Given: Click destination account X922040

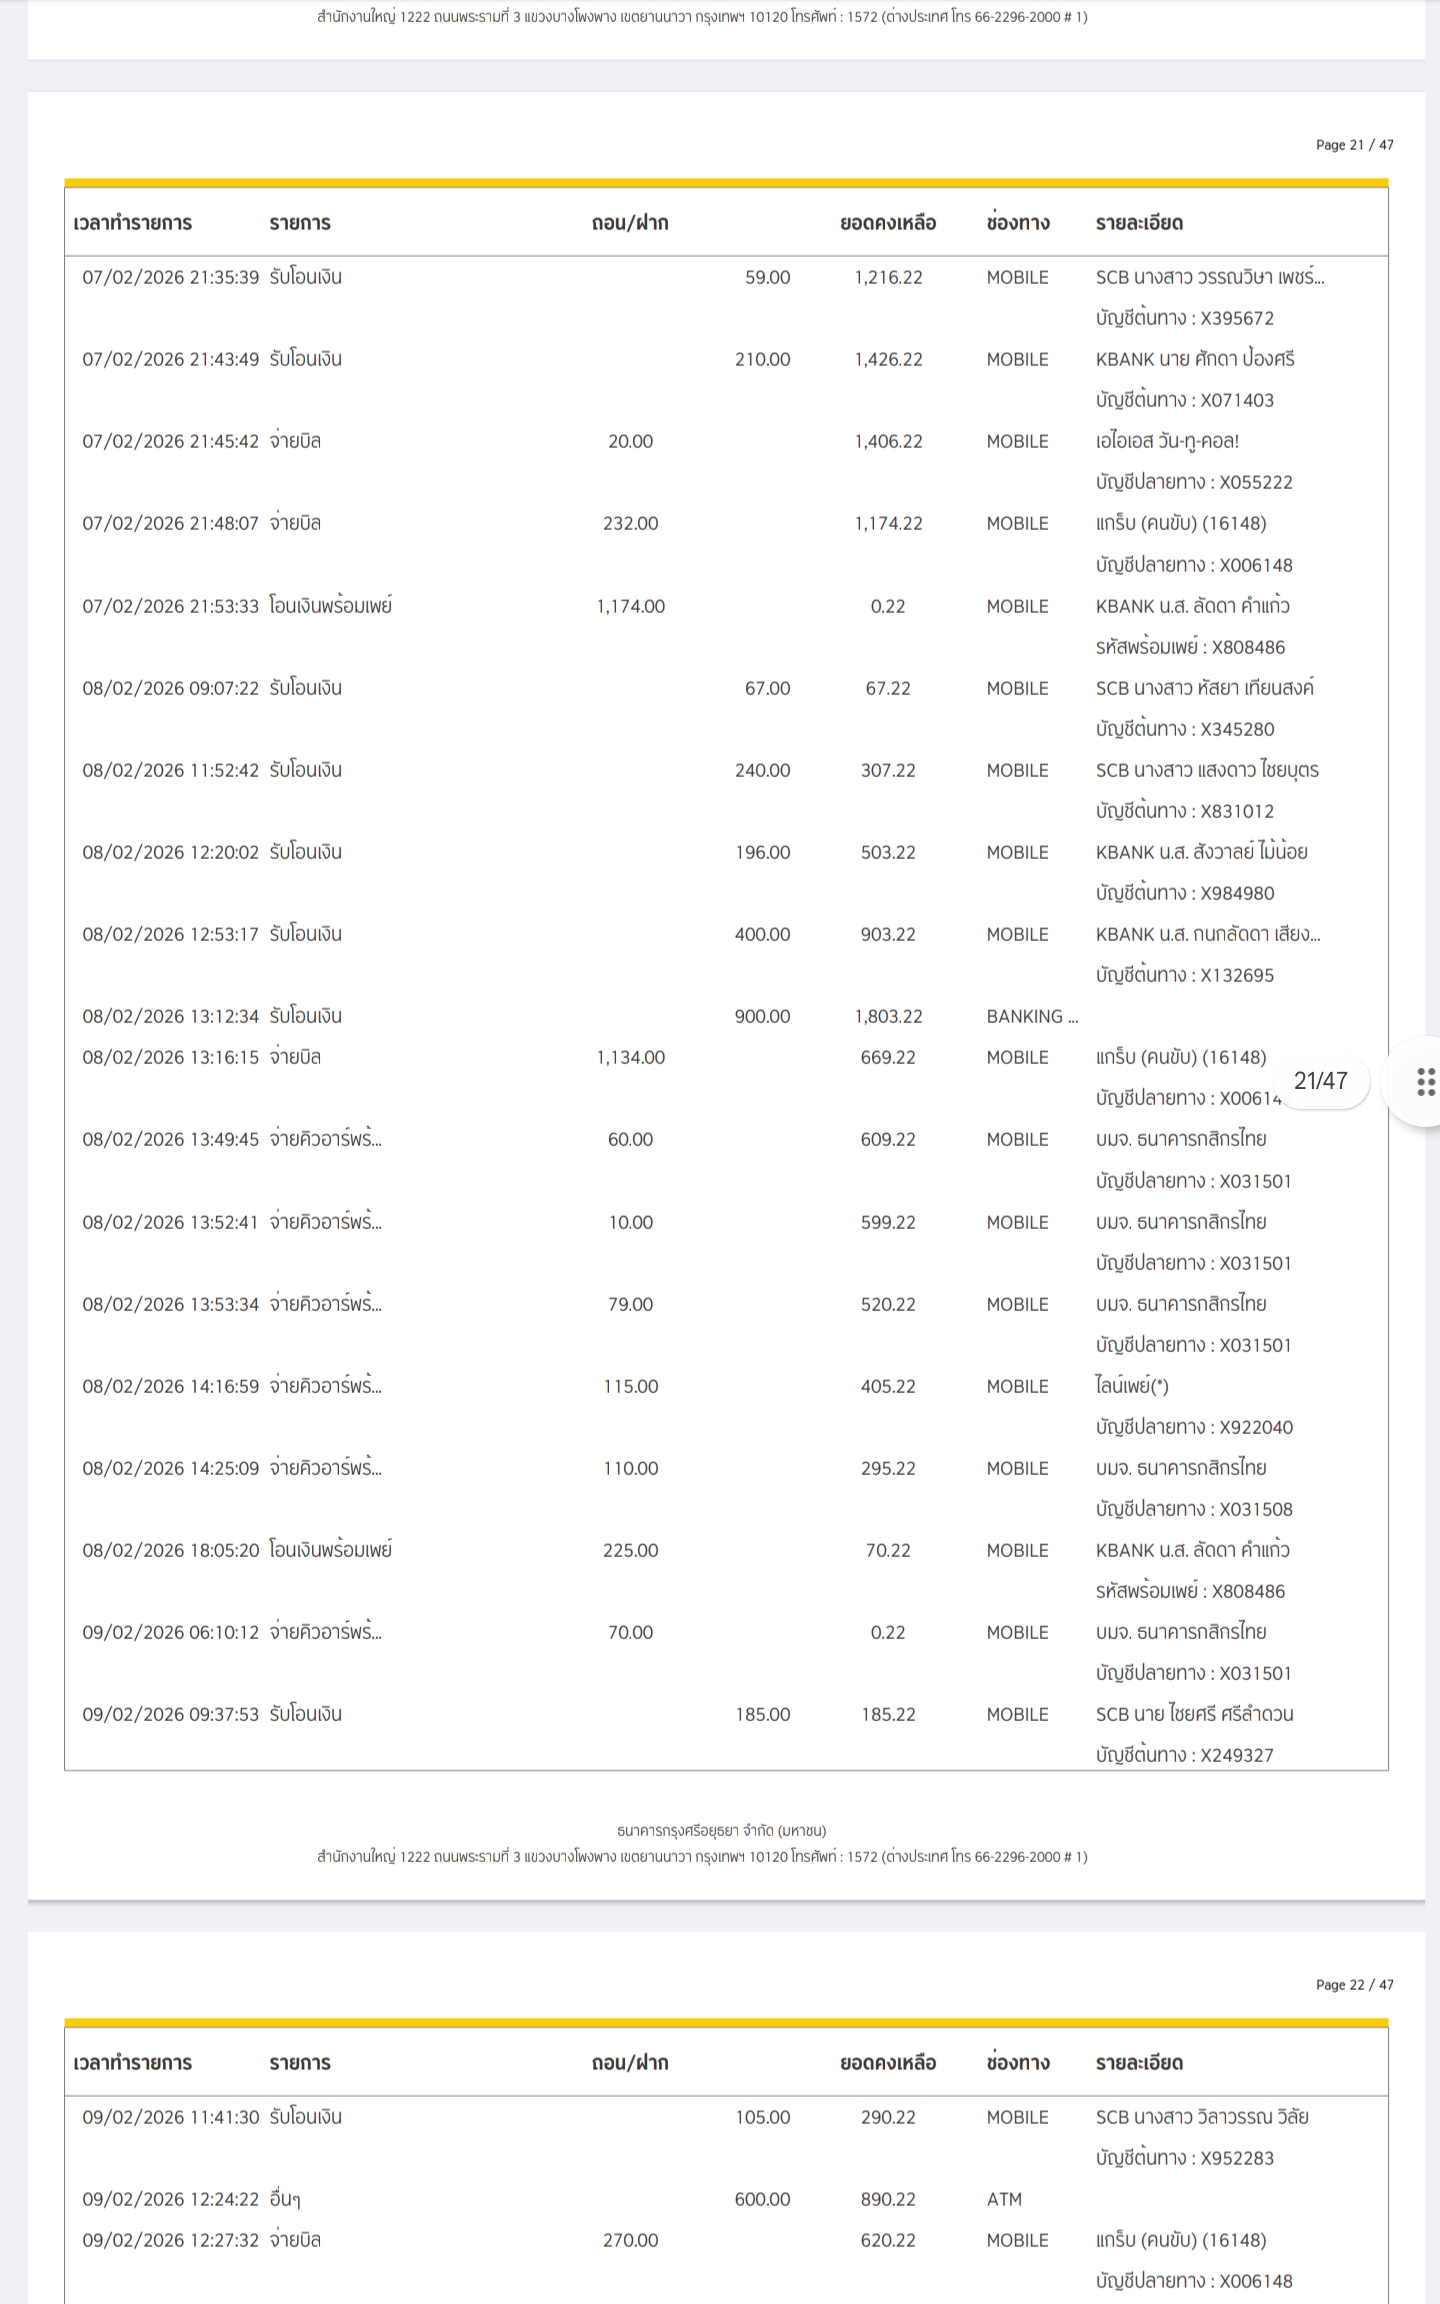Looking at the screenshot, I should pyautogui.click(x=1255, y=1427).
